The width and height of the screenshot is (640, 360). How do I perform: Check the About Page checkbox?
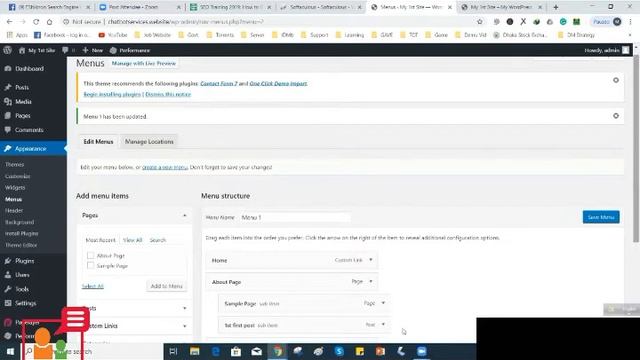pos(90,256)
